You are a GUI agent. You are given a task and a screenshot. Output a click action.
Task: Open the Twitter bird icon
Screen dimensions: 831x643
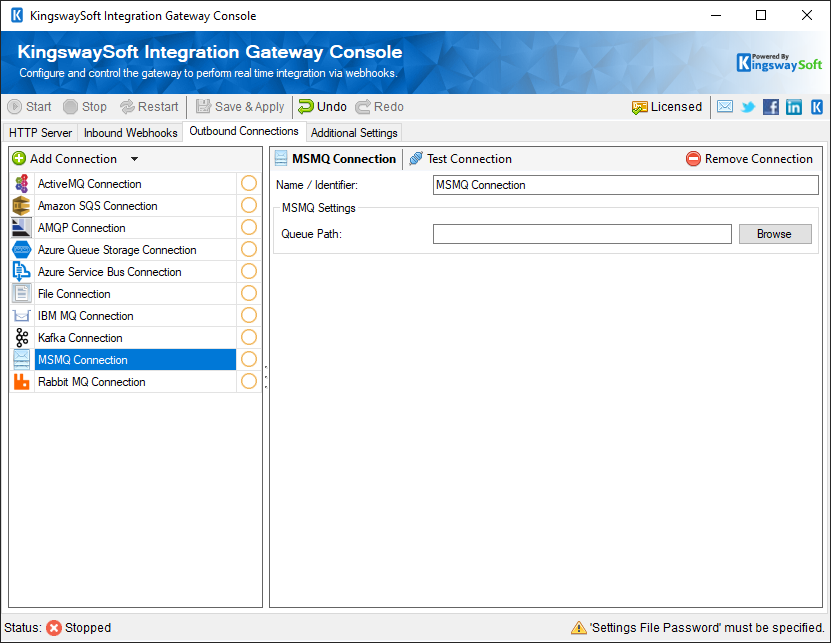tap(748, 107)
